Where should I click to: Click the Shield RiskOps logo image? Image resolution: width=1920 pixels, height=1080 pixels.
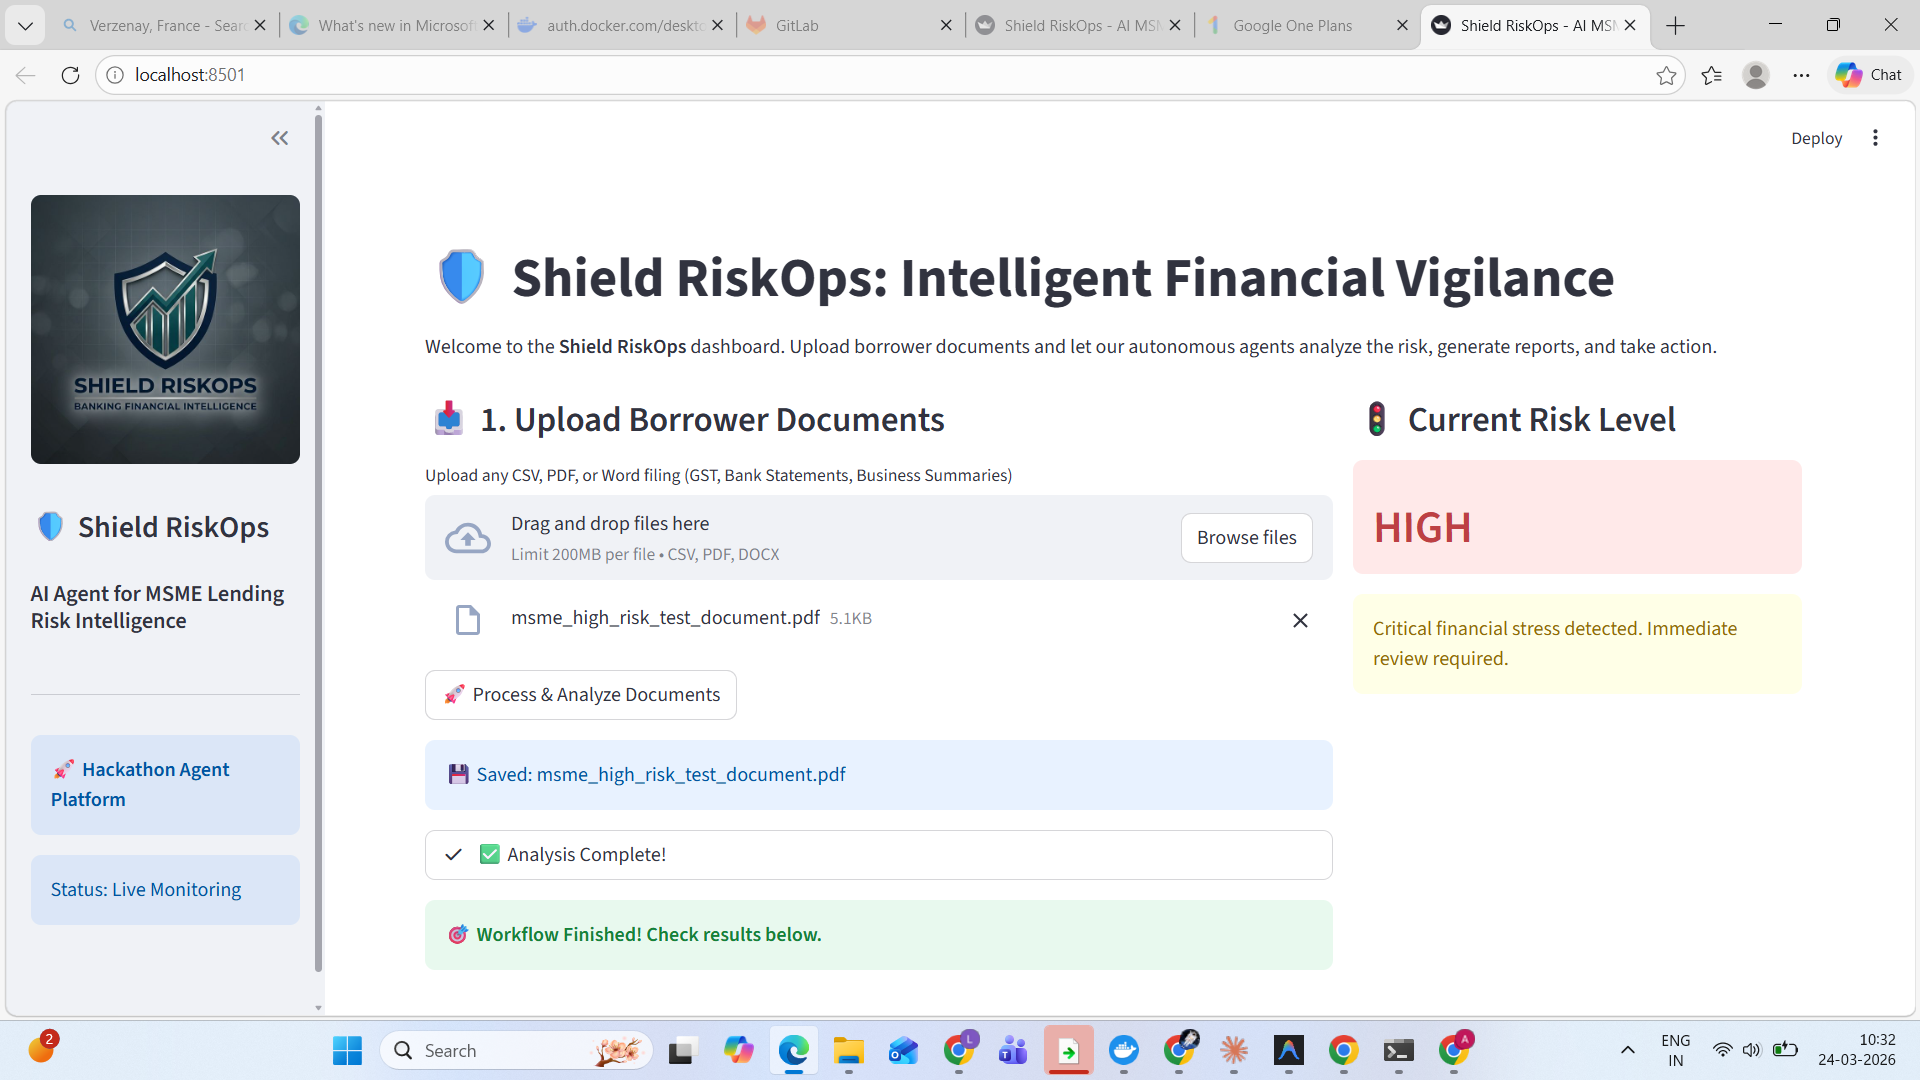coord(165,329)
